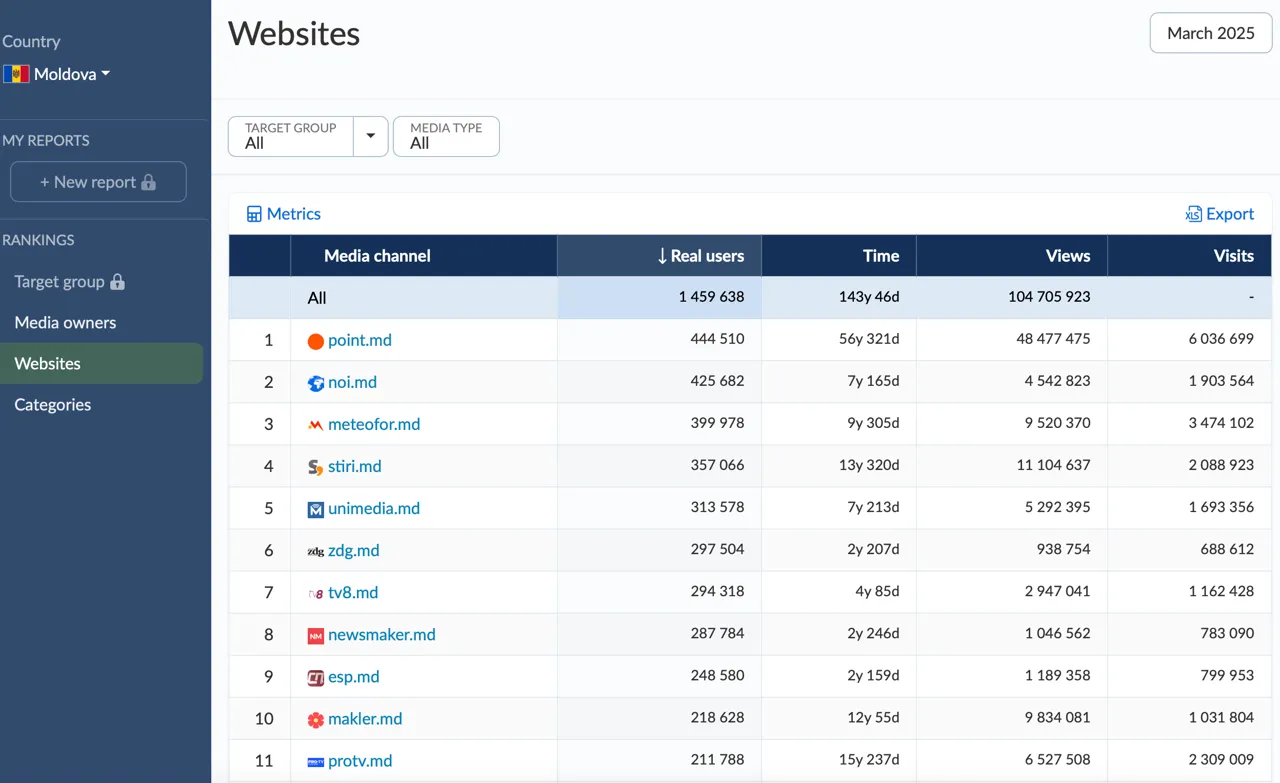Open Target group rankings

(x=69, y=282)
